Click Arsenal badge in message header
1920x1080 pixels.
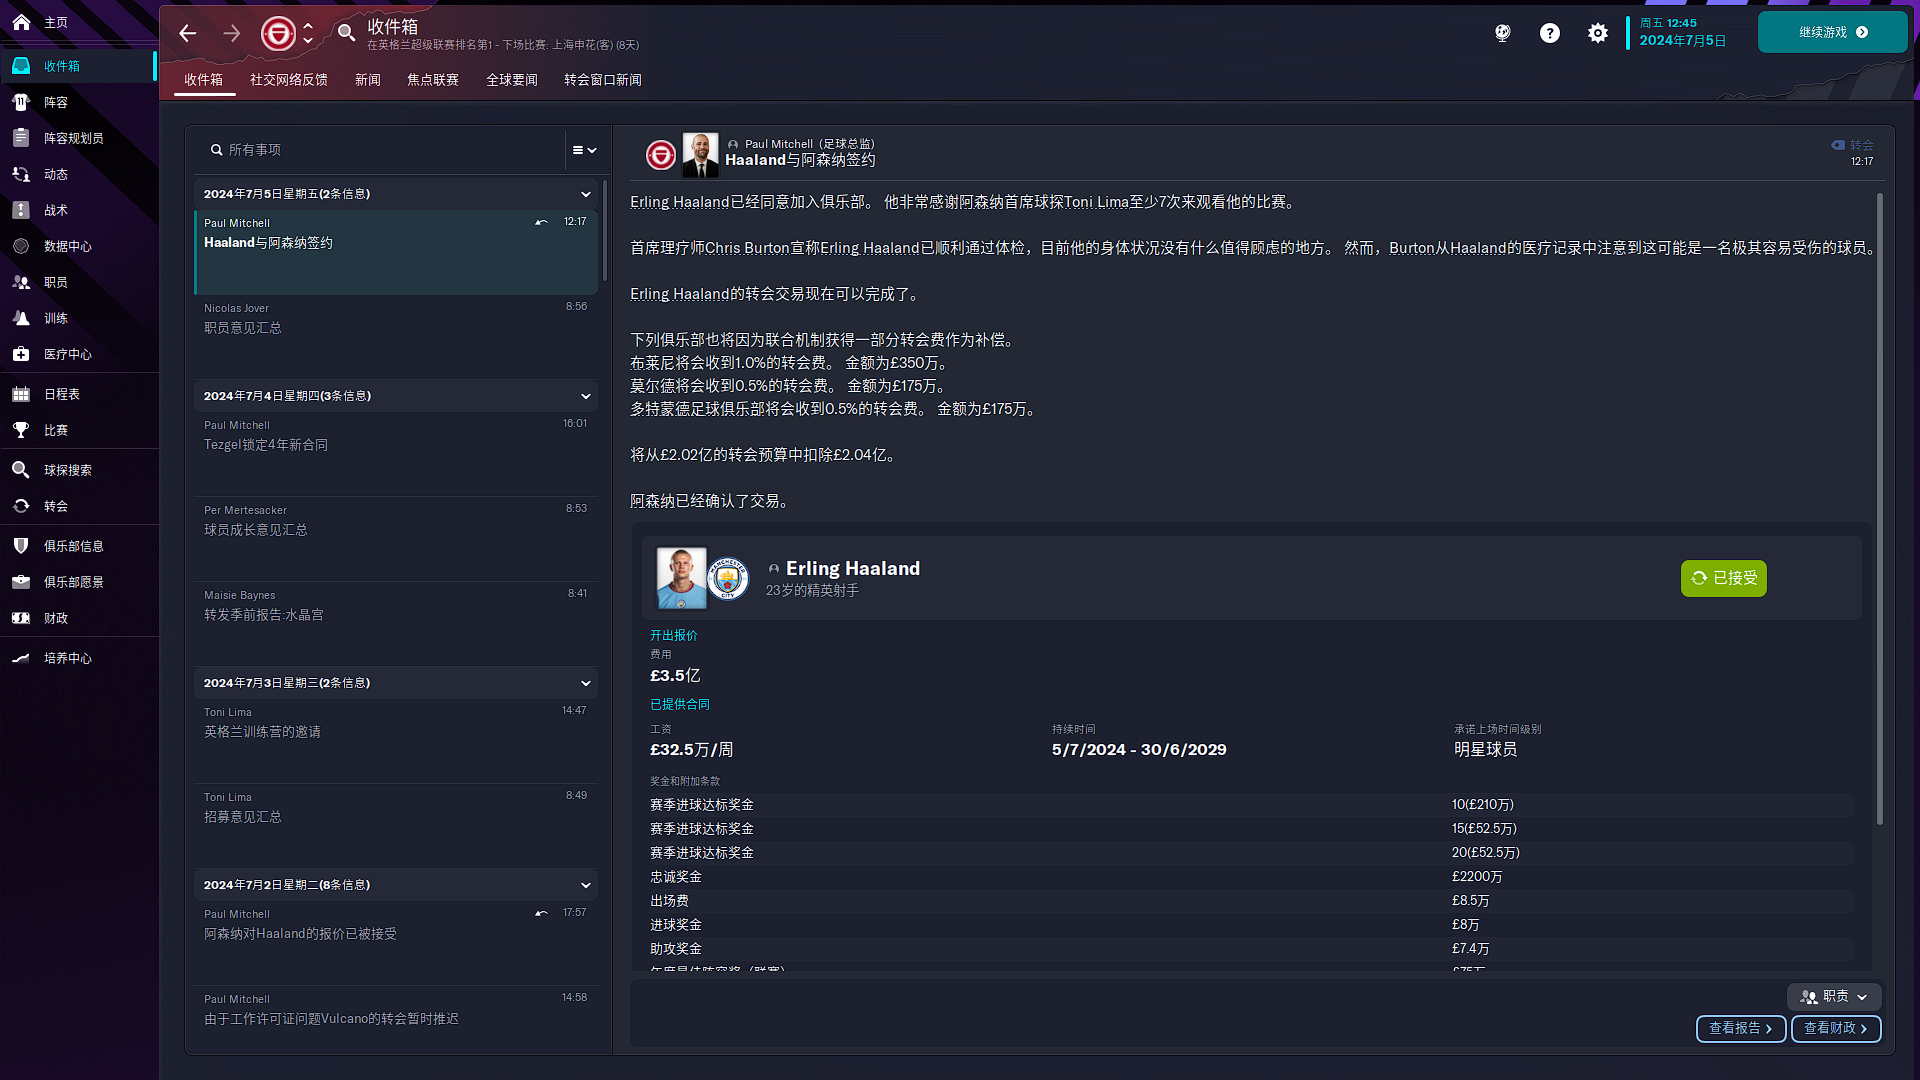[x=660, y=155]
